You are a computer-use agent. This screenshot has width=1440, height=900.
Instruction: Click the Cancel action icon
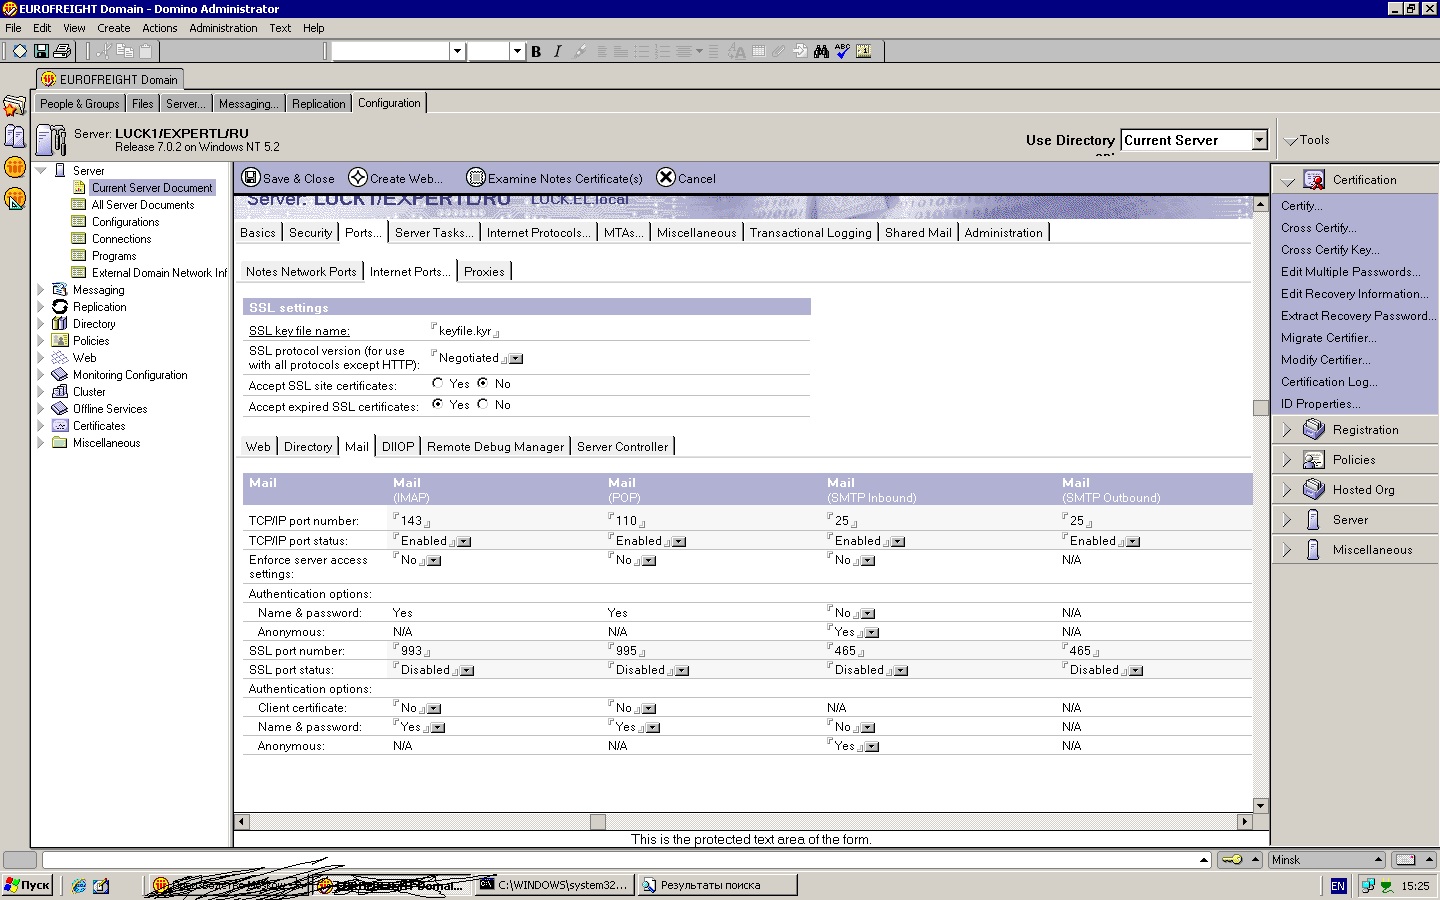tap(666, 177)
